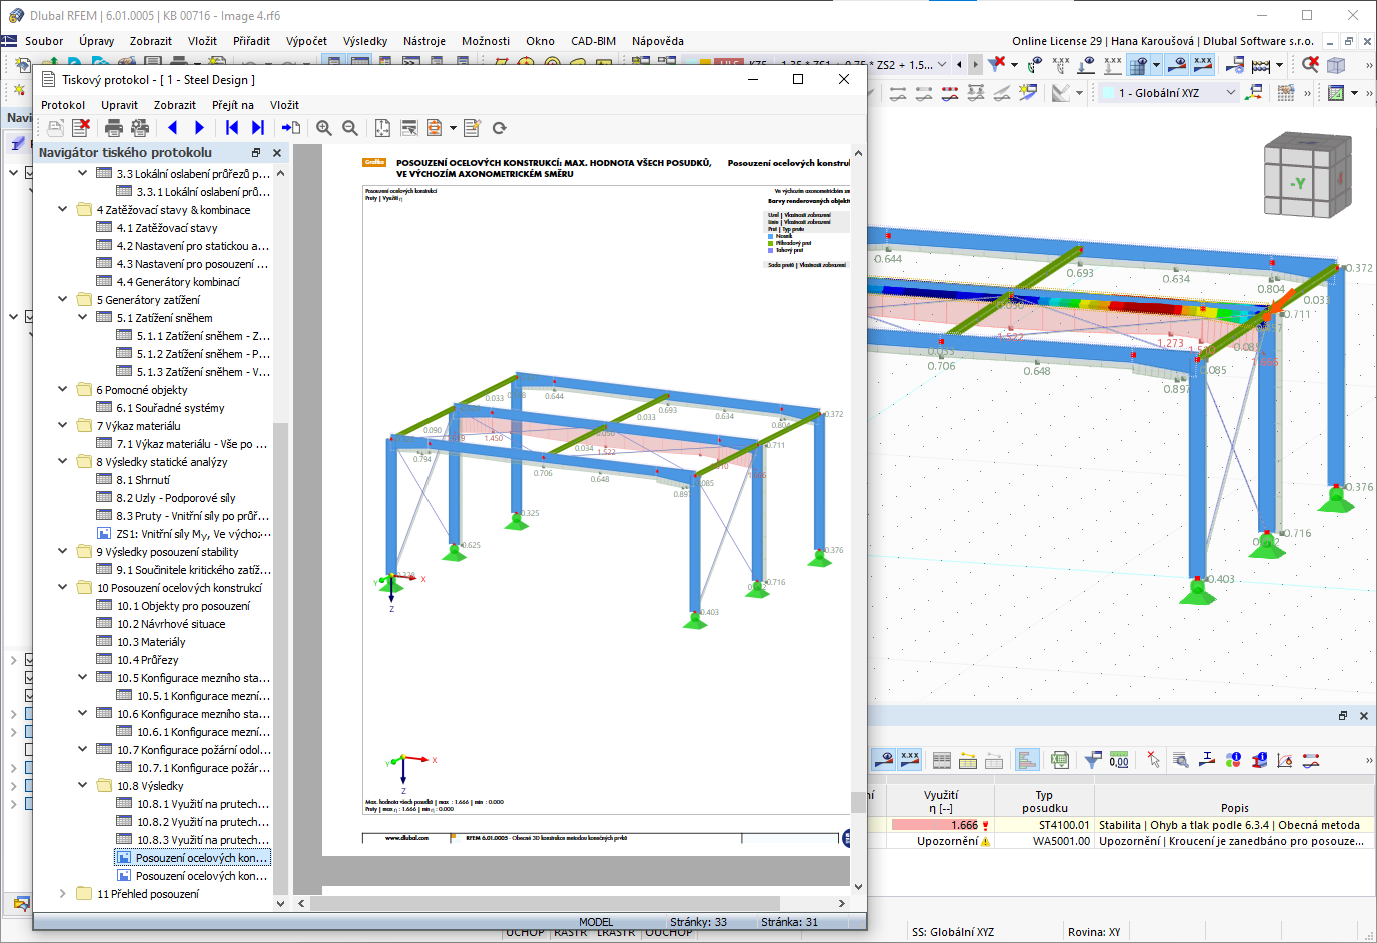Screen dimensions: 1377x943
Task: Print the protocol using the printer icon
Action: 113,128
